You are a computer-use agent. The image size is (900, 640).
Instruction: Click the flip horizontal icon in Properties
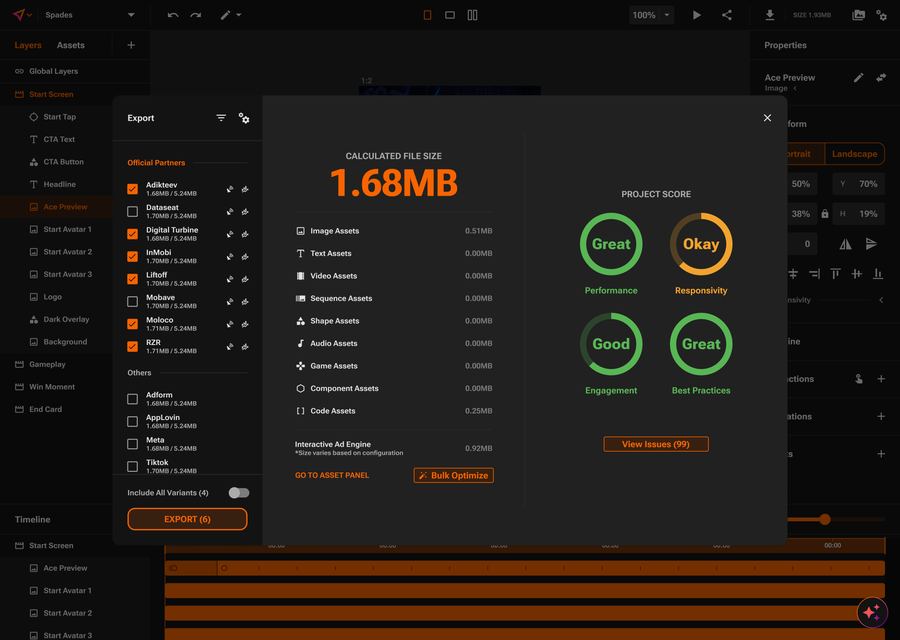[845, 244]
